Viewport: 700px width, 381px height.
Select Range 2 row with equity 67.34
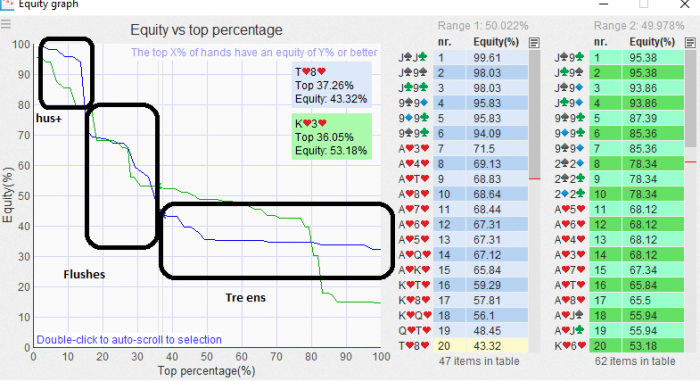[x=618, y=270]
